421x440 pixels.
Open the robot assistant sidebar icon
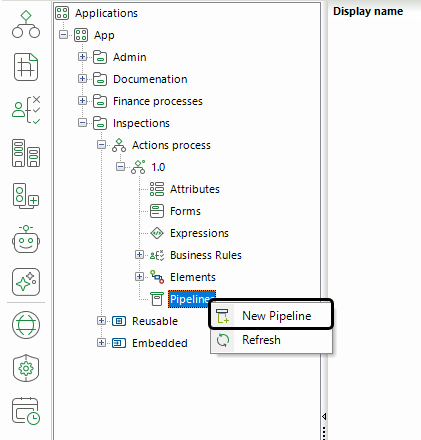pyautogui.click(x=26, y=239)
